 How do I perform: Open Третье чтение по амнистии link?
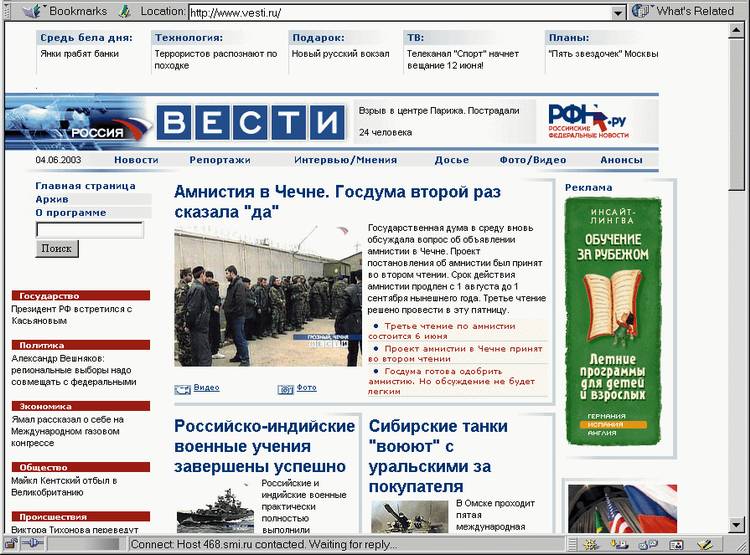(x=441, y=331)
